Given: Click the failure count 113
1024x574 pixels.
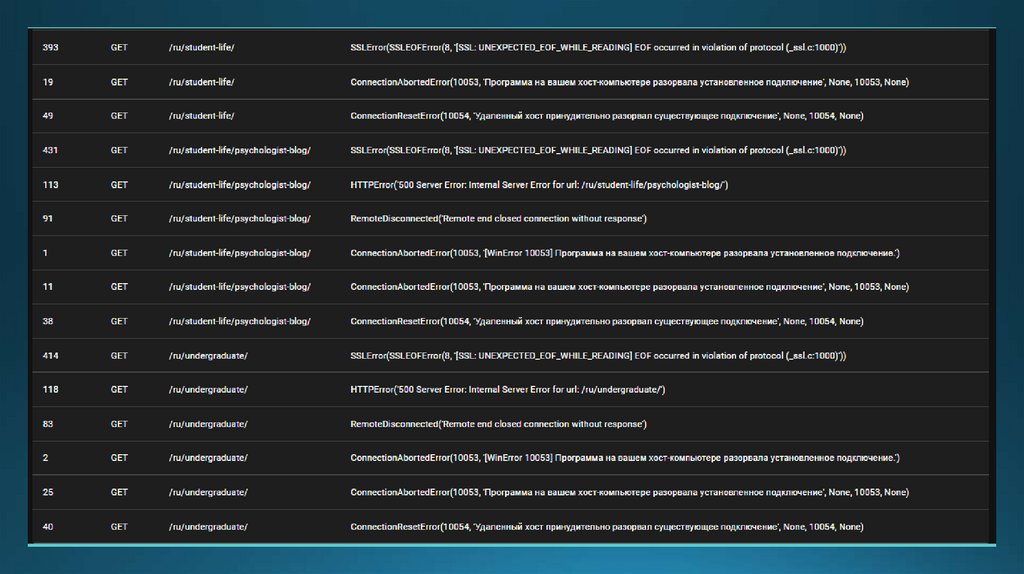Looking at the screenshot, I should coord(50,185).
